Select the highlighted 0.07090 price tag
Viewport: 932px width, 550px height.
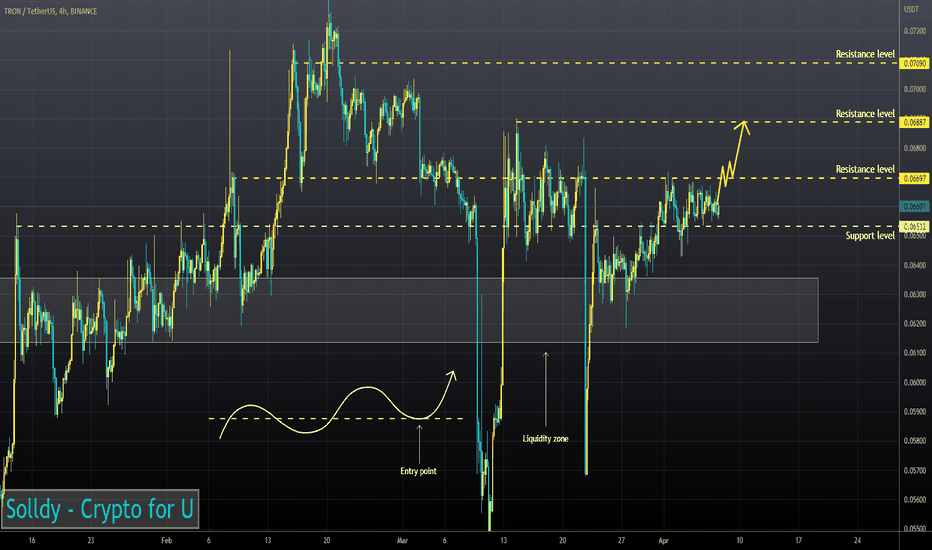(914, 63)
